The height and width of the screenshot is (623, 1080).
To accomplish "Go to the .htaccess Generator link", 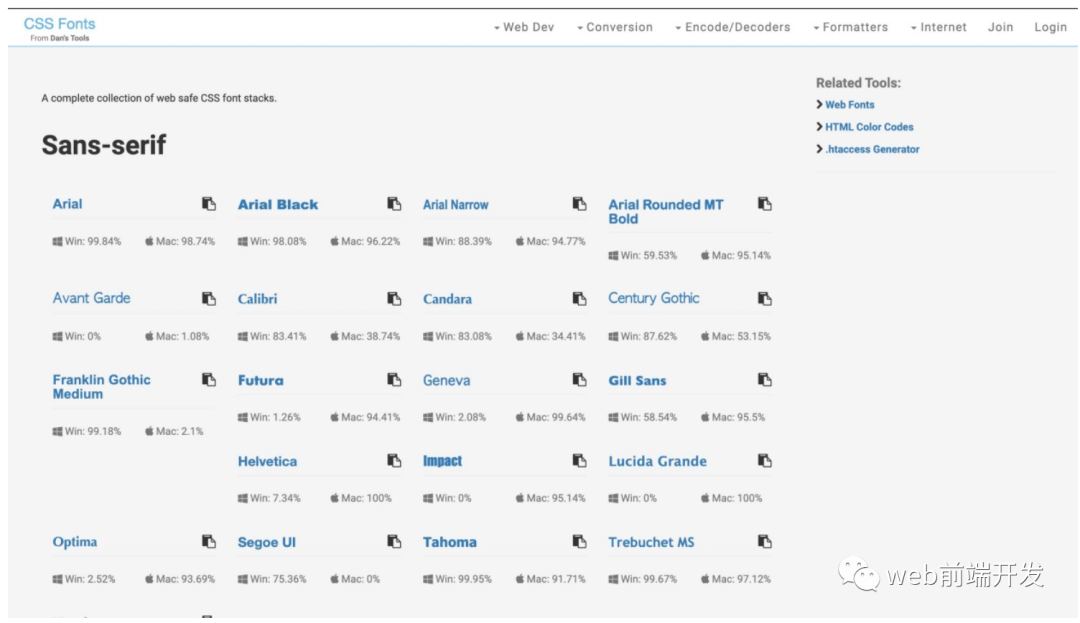I will coord(871,149).
